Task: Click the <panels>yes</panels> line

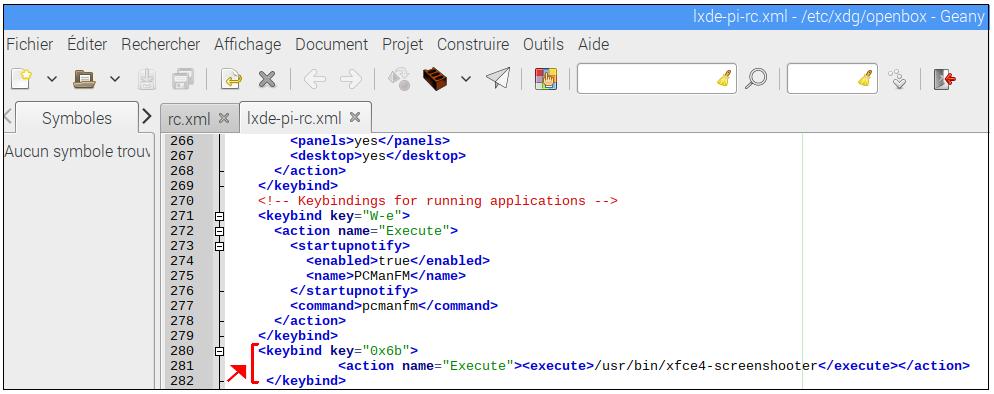Action: pos(370,141)
